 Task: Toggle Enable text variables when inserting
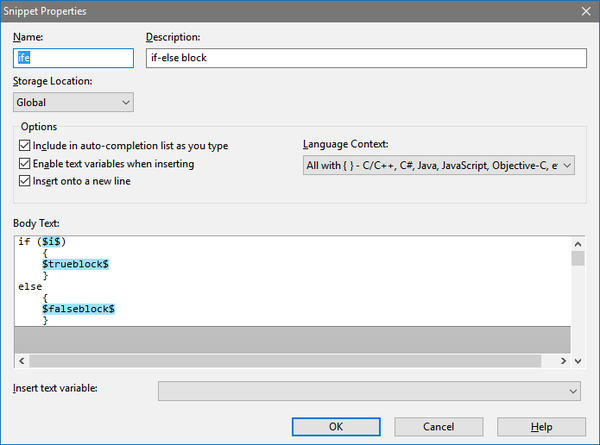pos(24,163)
